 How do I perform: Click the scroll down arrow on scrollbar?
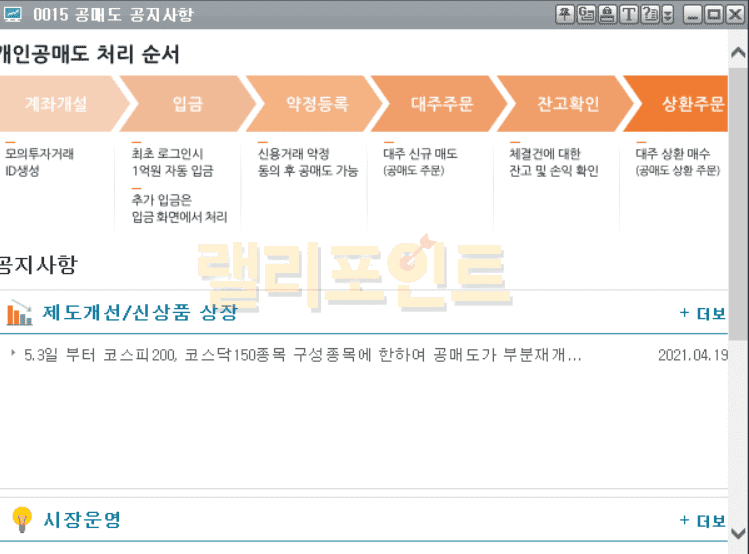tap(738, 534)
